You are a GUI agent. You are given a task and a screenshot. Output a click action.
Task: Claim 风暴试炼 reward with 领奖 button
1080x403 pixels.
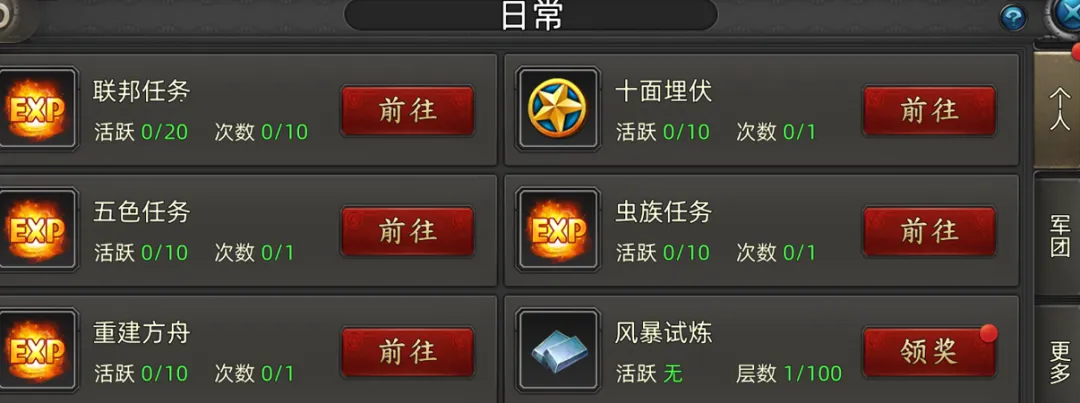pyautogui.click(x=929, y=353)
